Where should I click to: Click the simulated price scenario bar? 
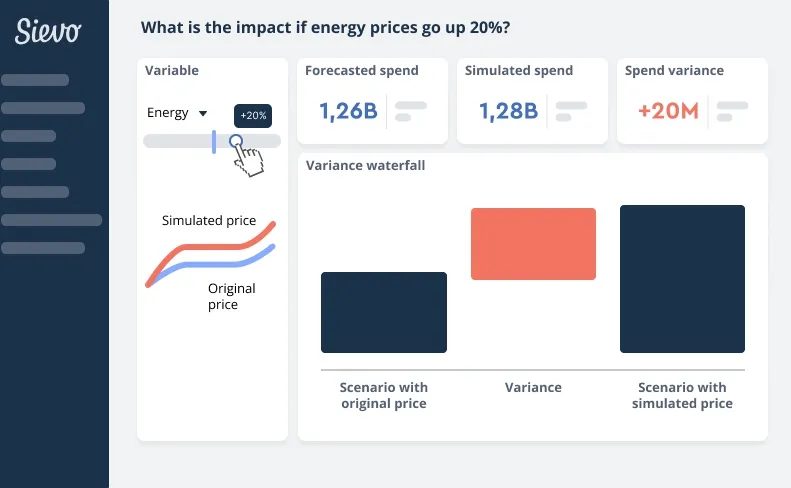pos(682,279)
